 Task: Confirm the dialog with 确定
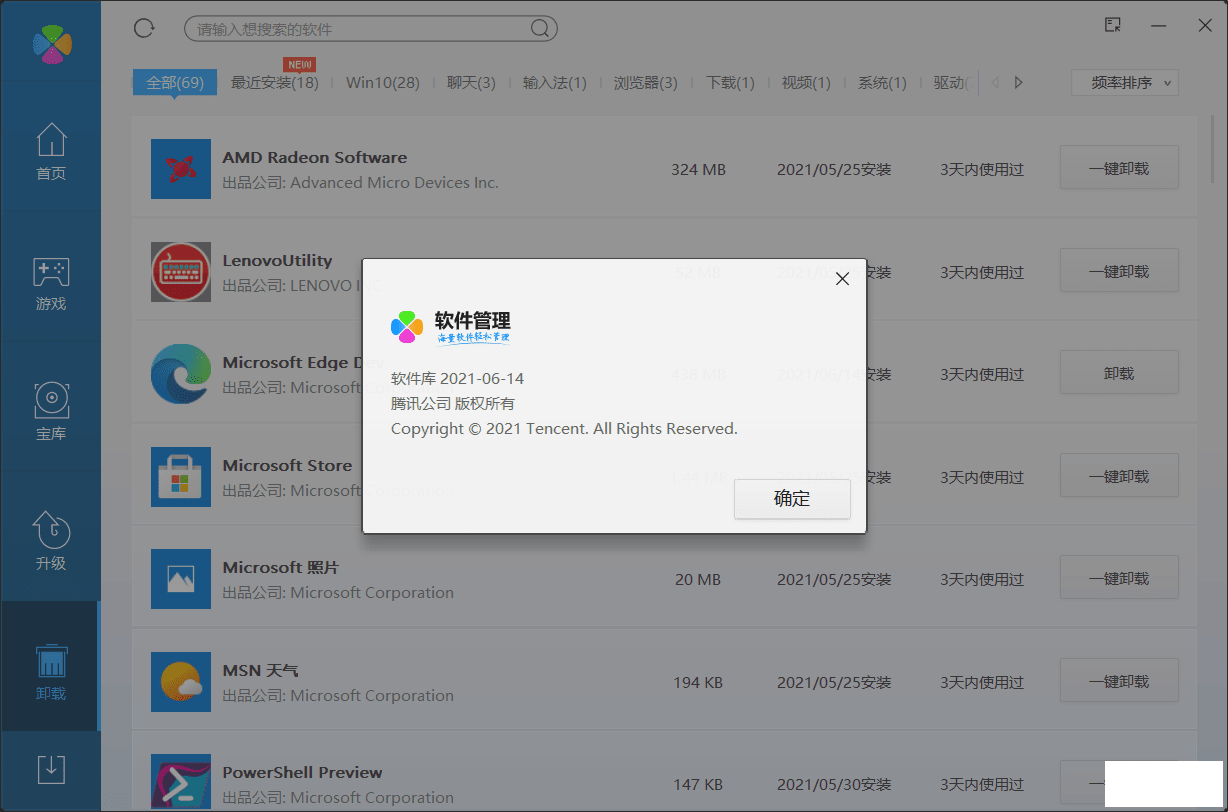[x=792, y=499]
